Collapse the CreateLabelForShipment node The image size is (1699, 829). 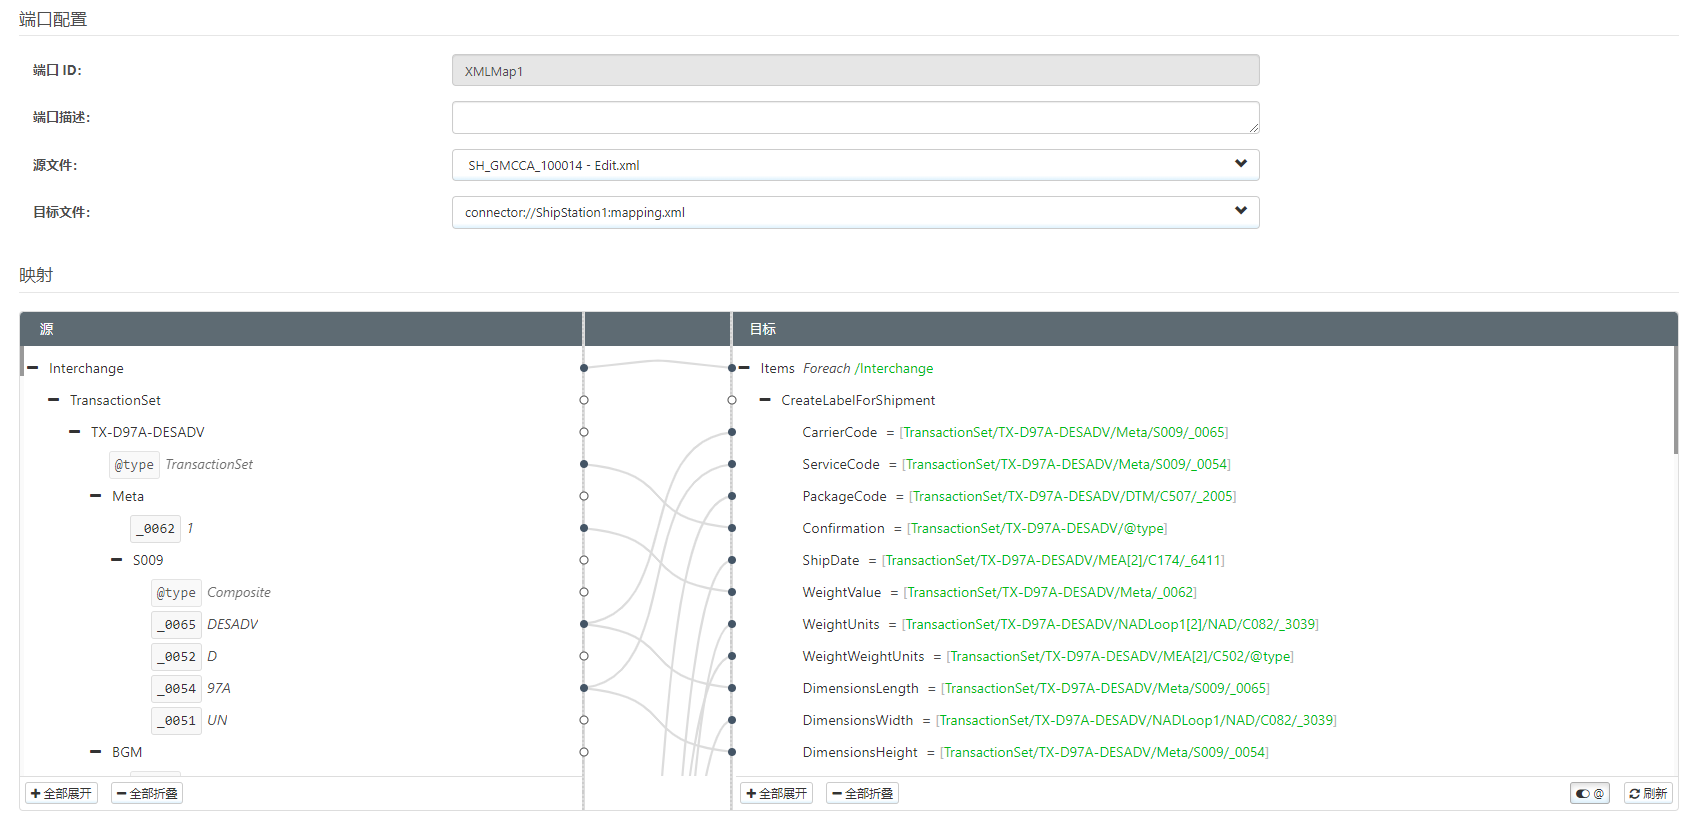click(x=766, y=400)
